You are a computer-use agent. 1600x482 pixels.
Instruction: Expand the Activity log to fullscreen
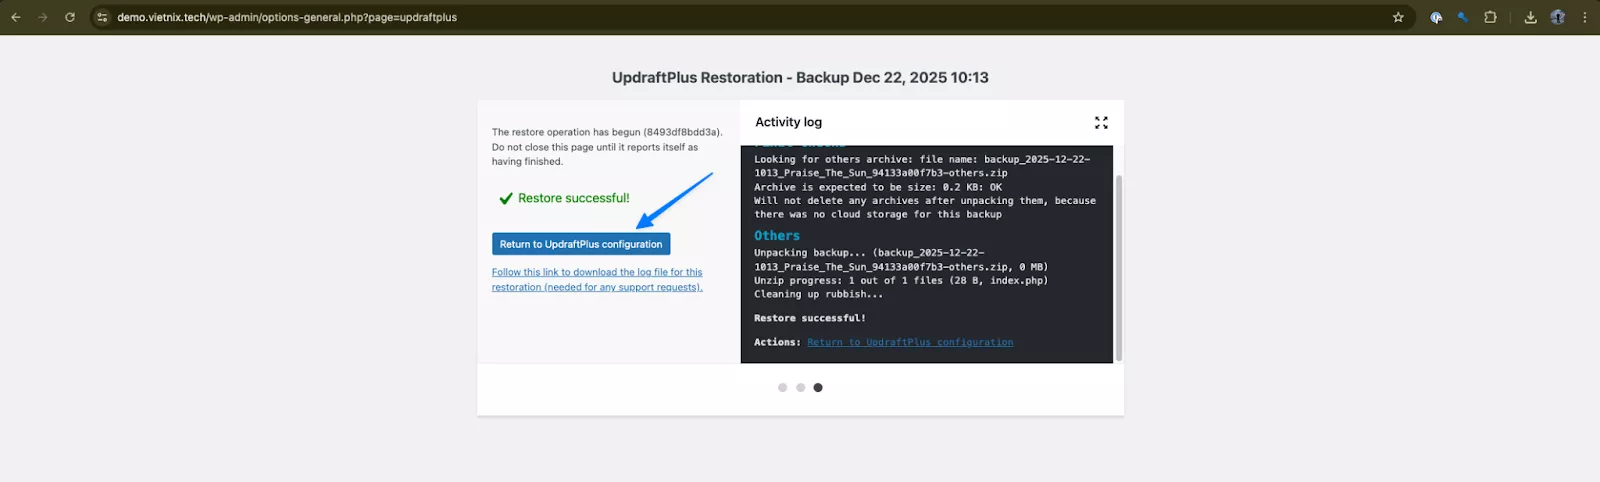point(1101,122)
